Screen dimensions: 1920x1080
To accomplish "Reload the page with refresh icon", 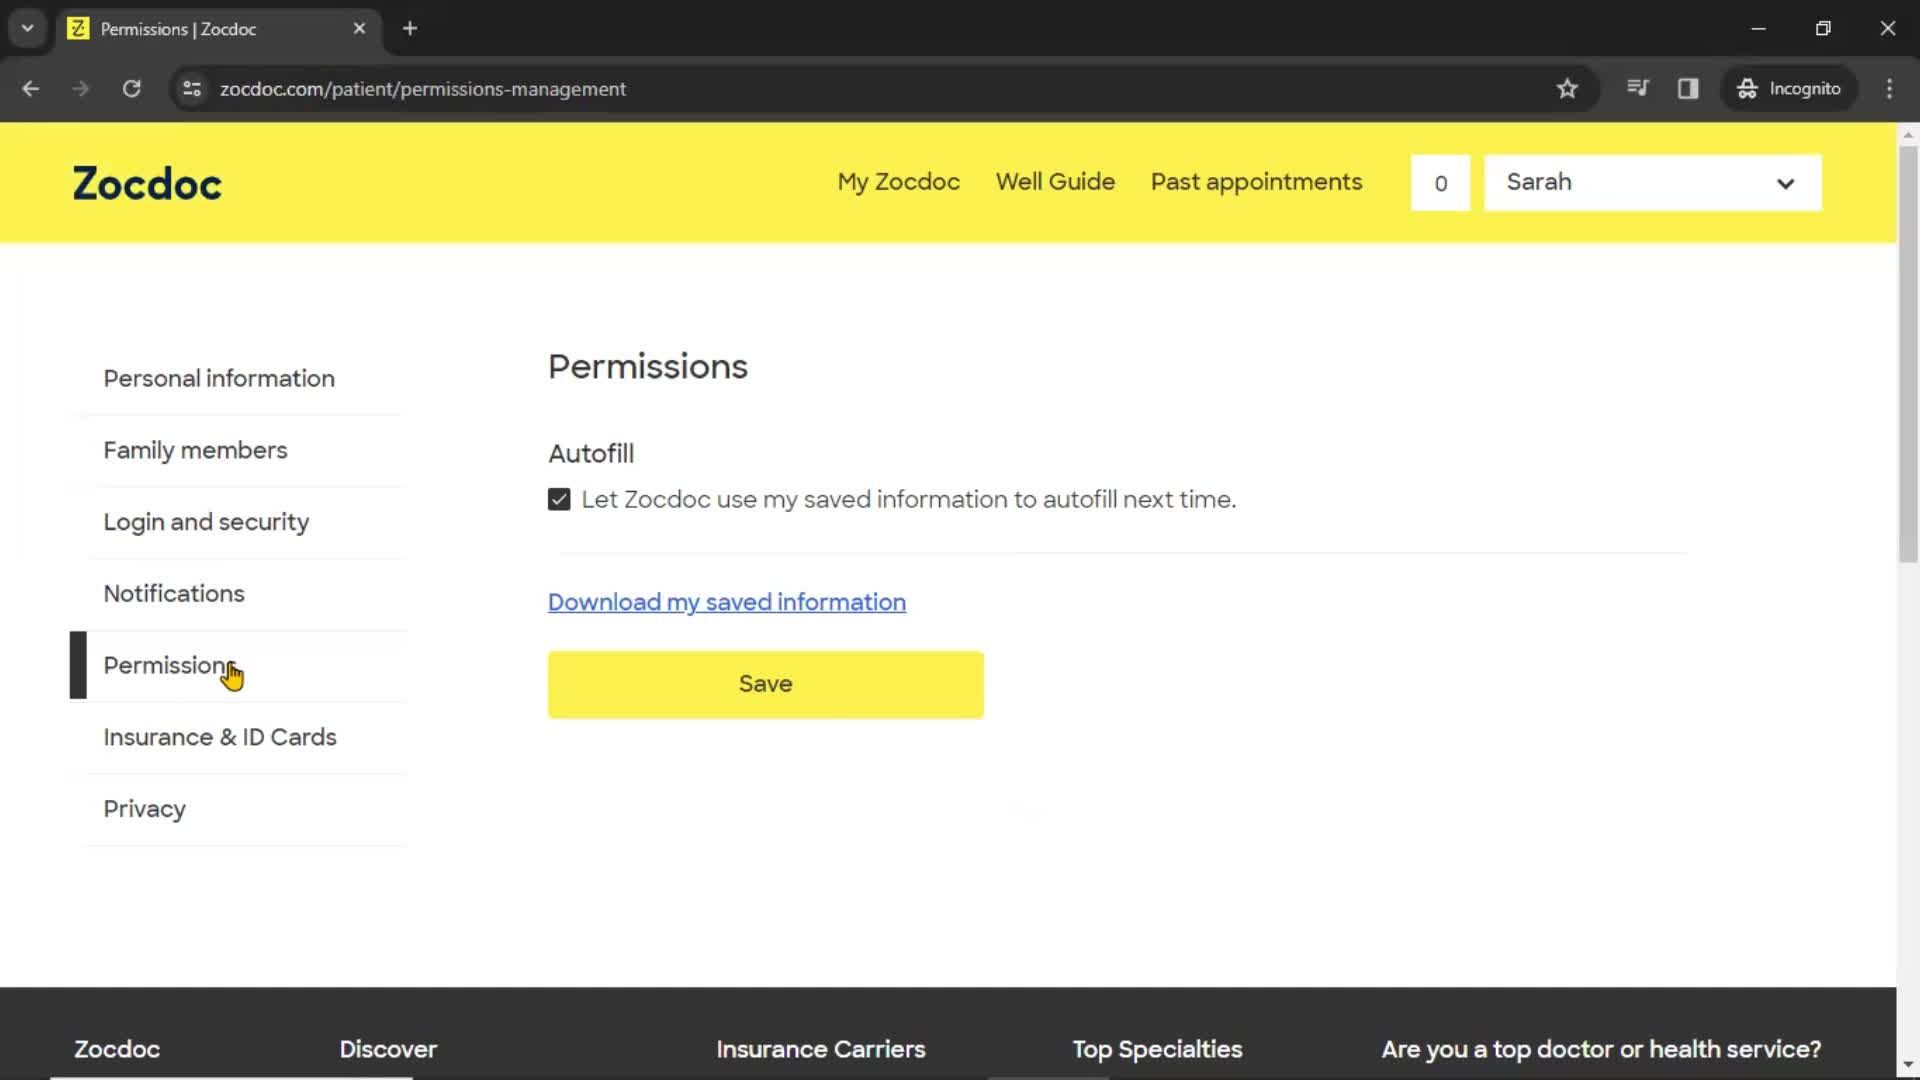I will (x=131, y=89).
